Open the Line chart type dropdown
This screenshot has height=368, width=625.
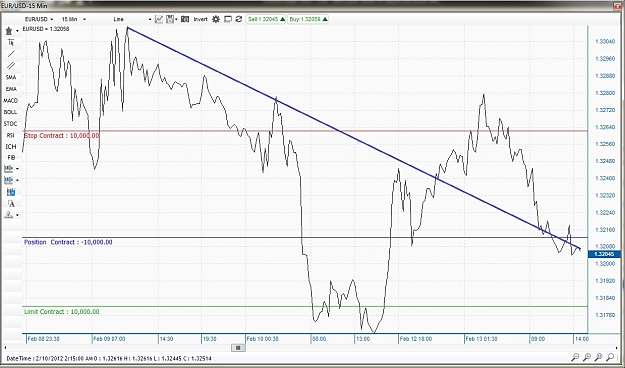[132, 19]
